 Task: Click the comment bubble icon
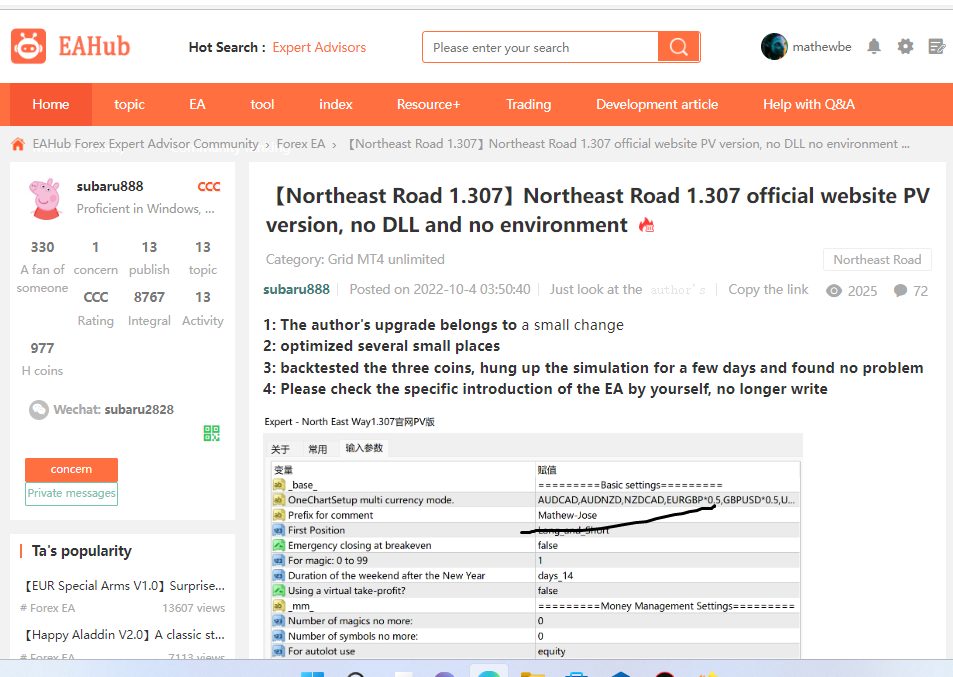point(900,290)
